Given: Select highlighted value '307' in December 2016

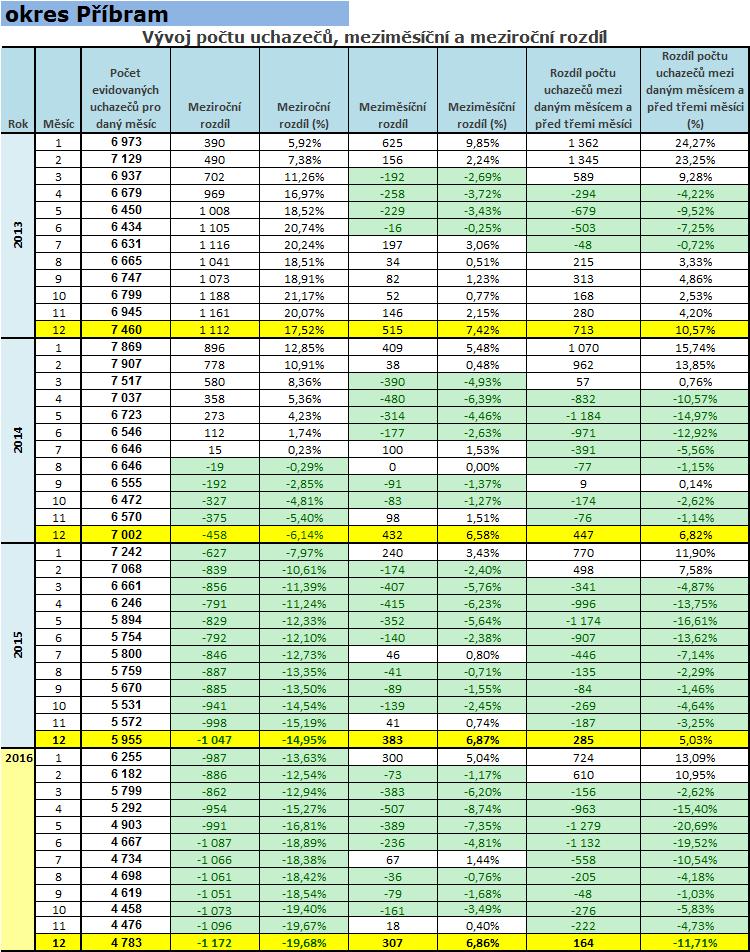Looking at the screenshot, I should pos(392,943).
